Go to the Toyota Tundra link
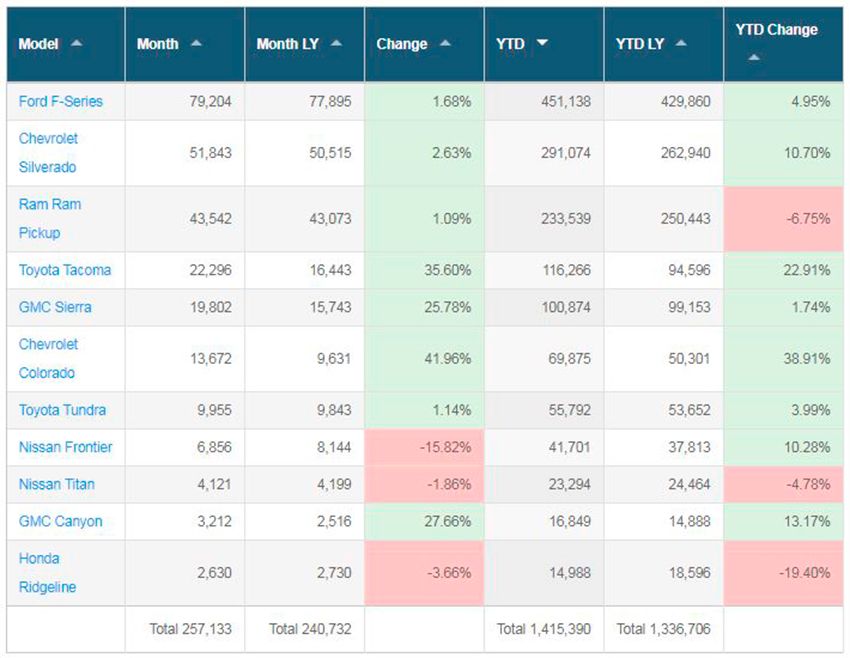The height and width of the screenshot is (658, 850). [62, 410]
